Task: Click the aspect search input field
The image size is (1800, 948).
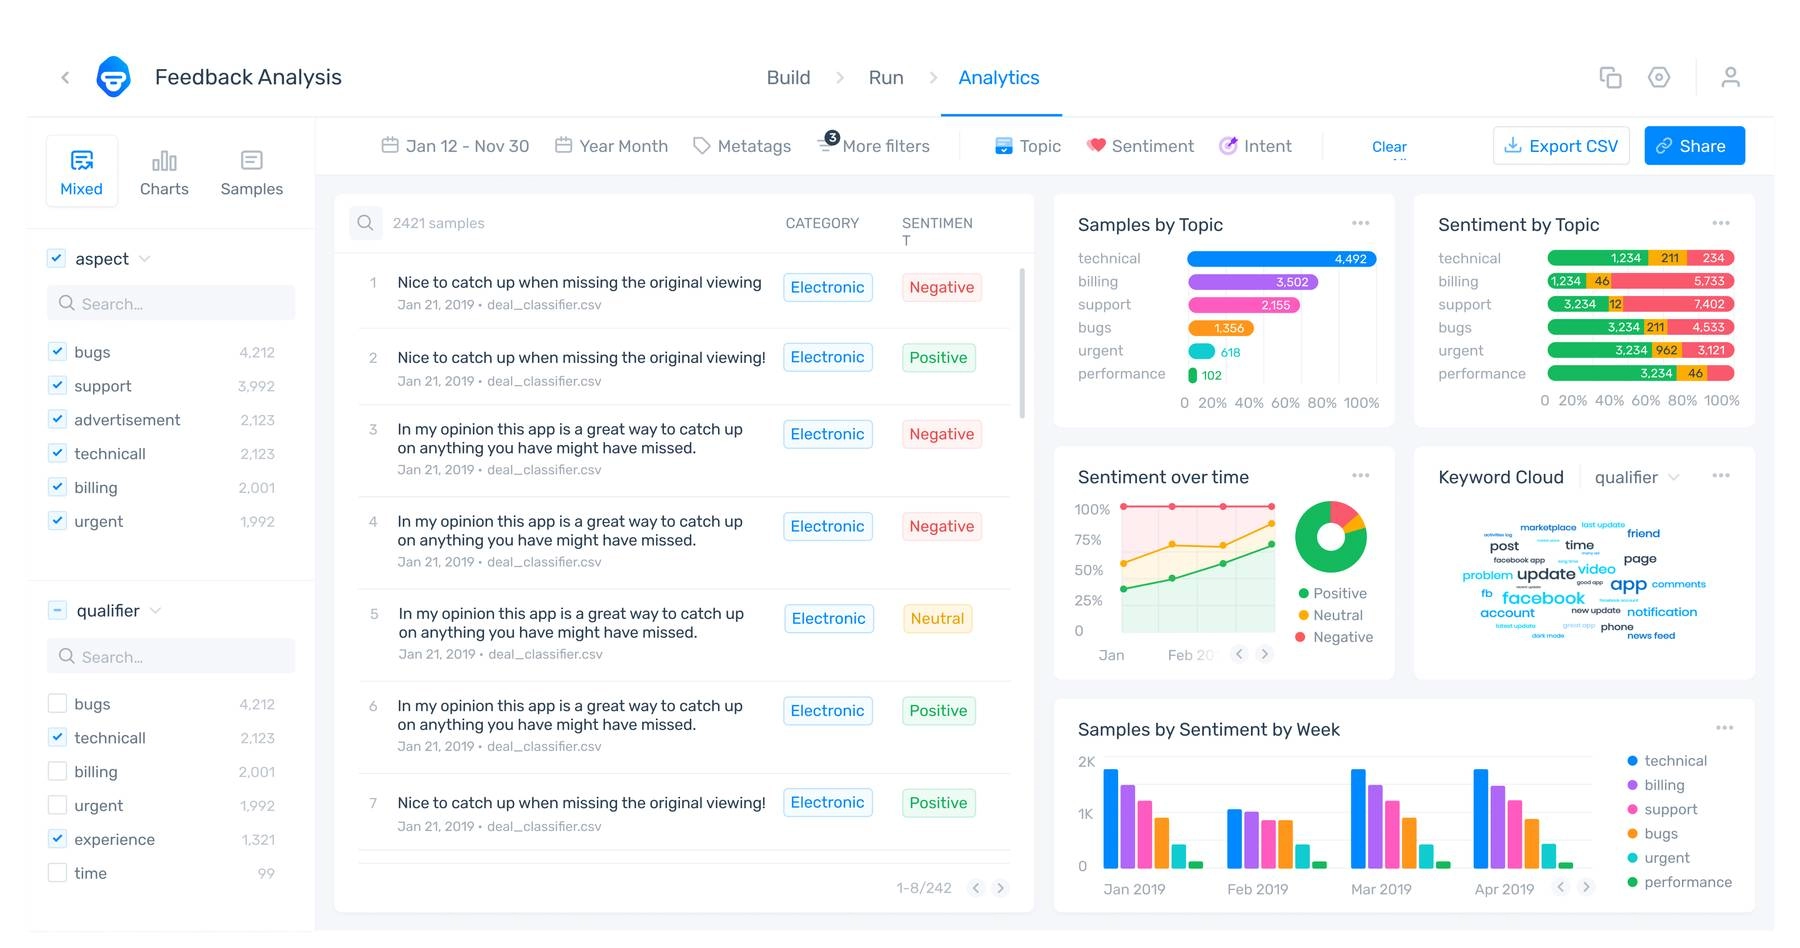Action: [171, 303]
